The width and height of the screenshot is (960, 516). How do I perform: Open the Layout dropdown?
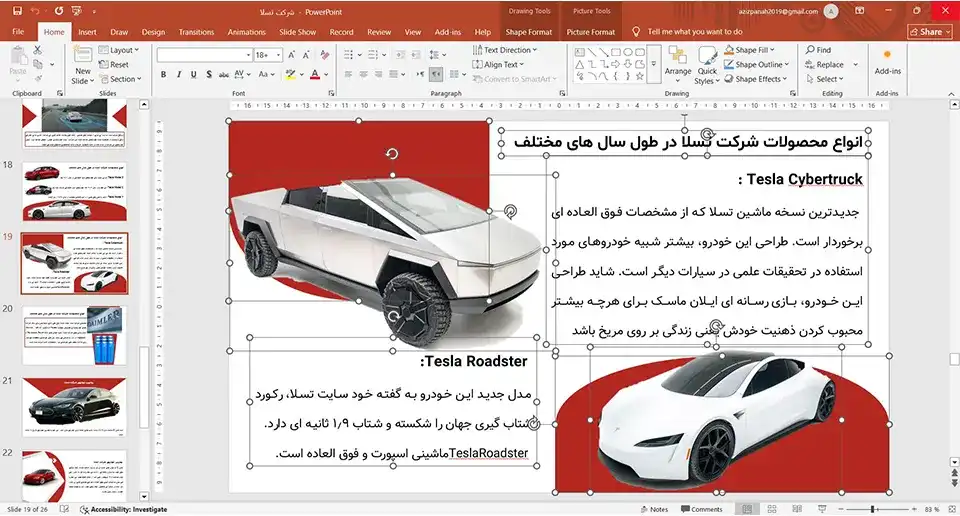[x=119, y=50]
